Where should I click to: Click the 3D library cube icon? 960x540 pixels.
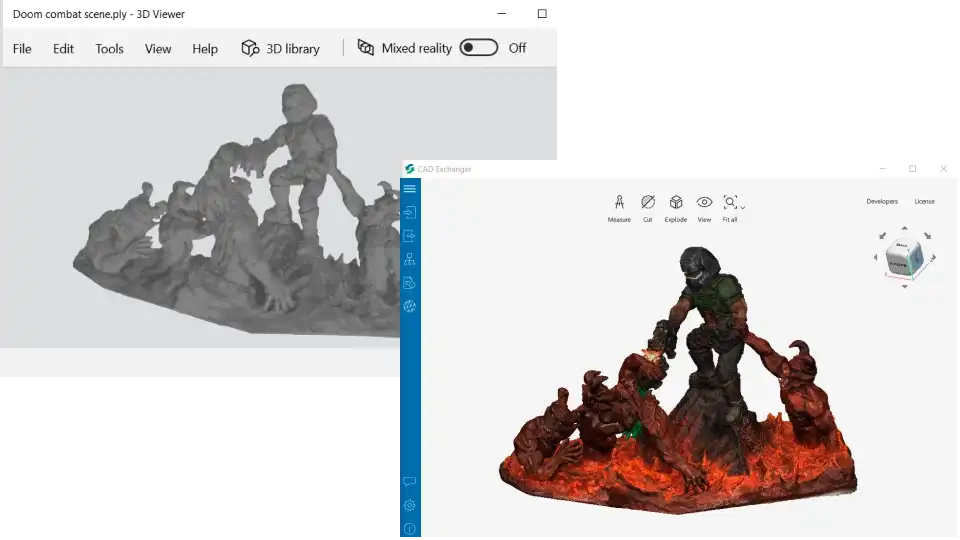[250, 48]
